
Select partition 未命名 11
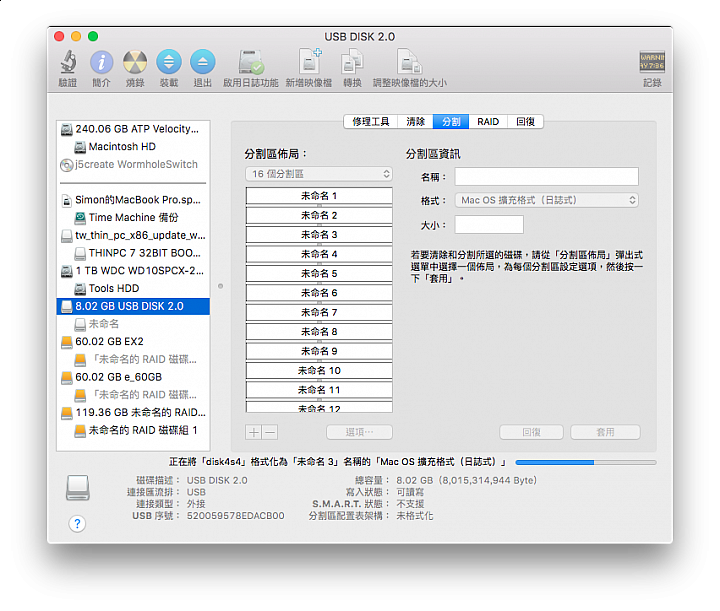(x=319, y=390)
